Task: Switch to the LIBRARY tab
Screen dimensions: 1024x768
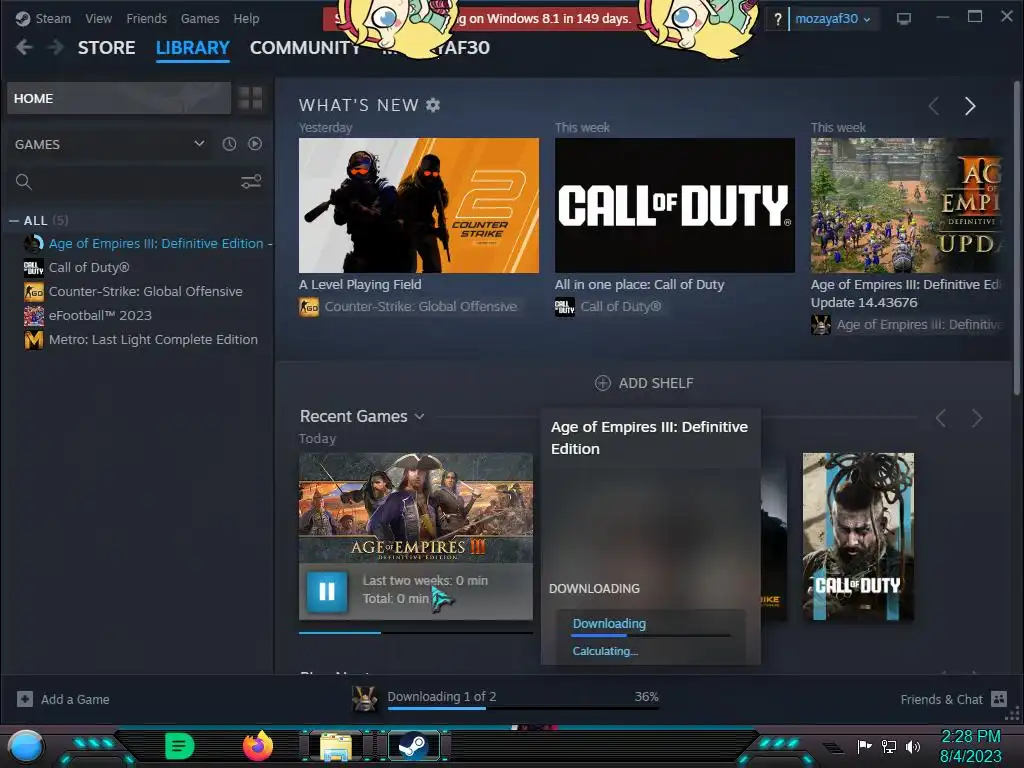Action: click(193, 48)
